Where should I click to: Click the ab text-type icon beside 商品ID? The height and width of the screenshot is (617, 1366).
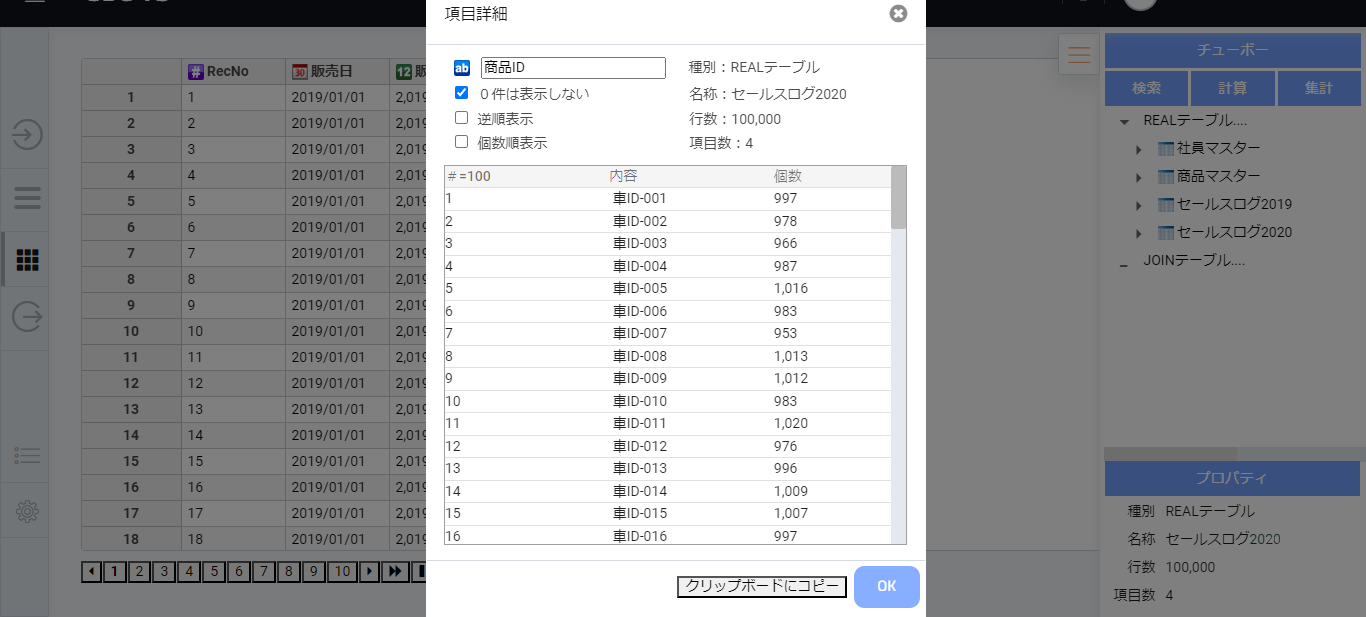click(x=462, y=67)
